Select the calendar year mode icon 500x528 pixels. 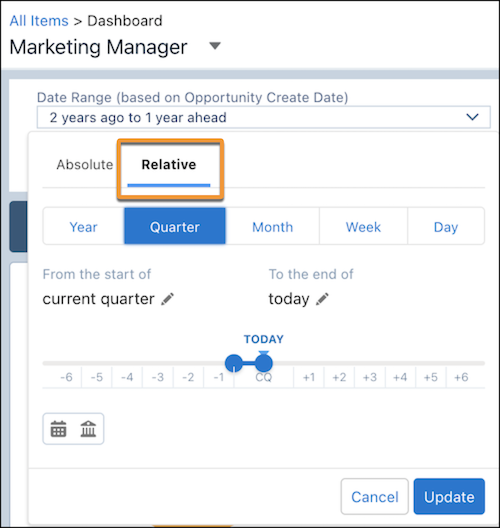[58, 429]
